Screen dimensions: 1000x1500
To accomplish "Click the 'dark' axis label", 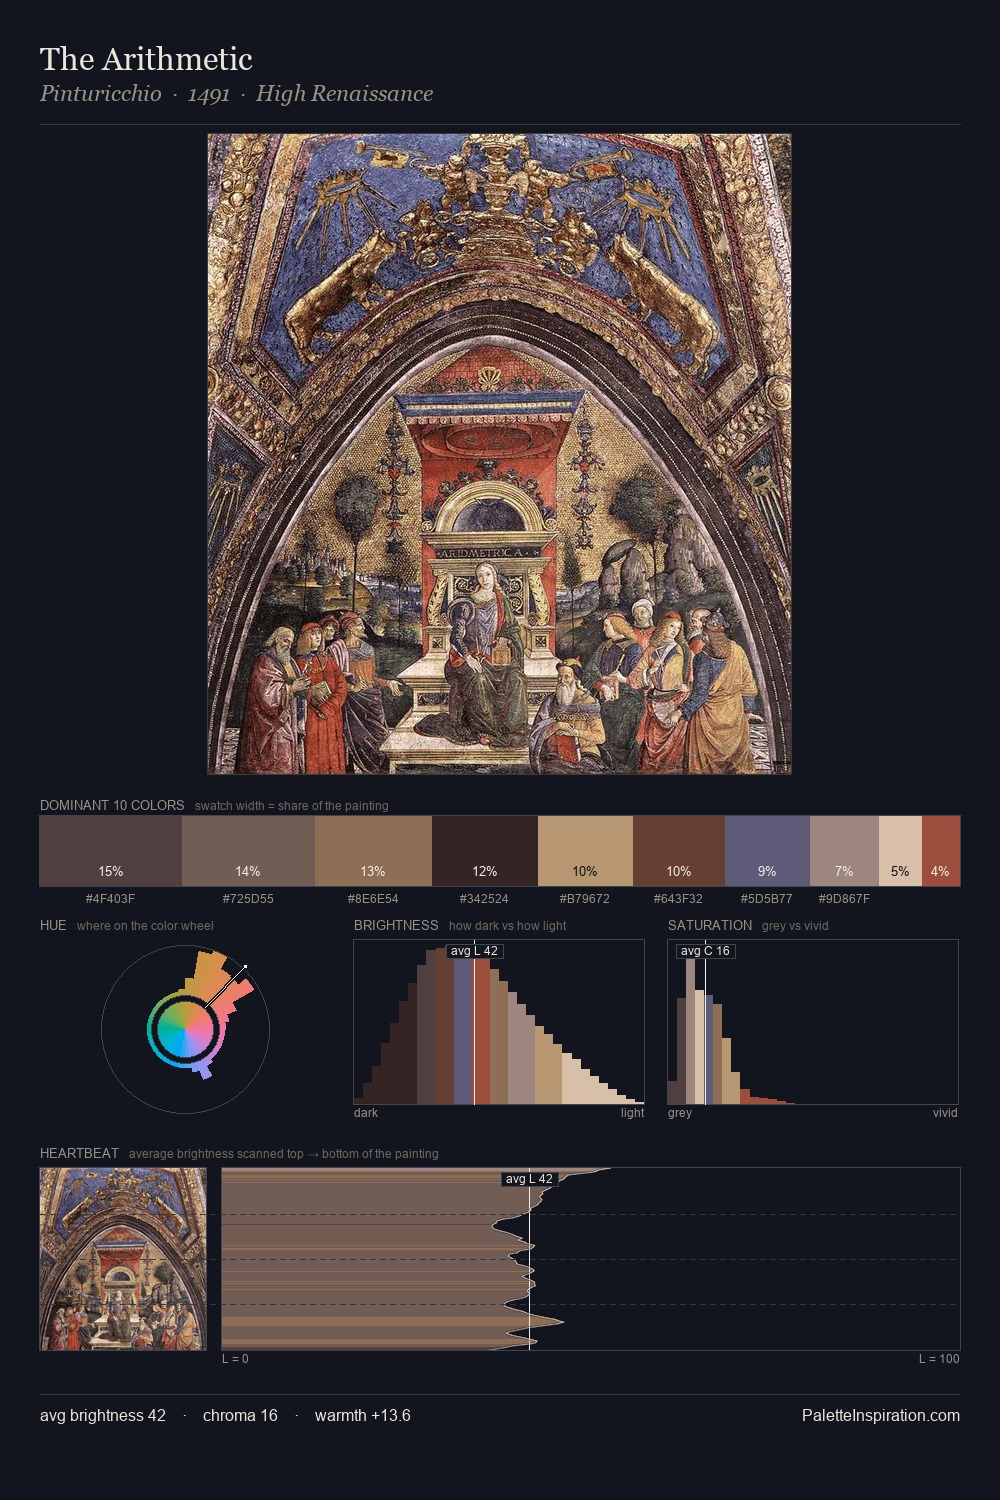I will pyautogui.click(x=366, y=1112).
